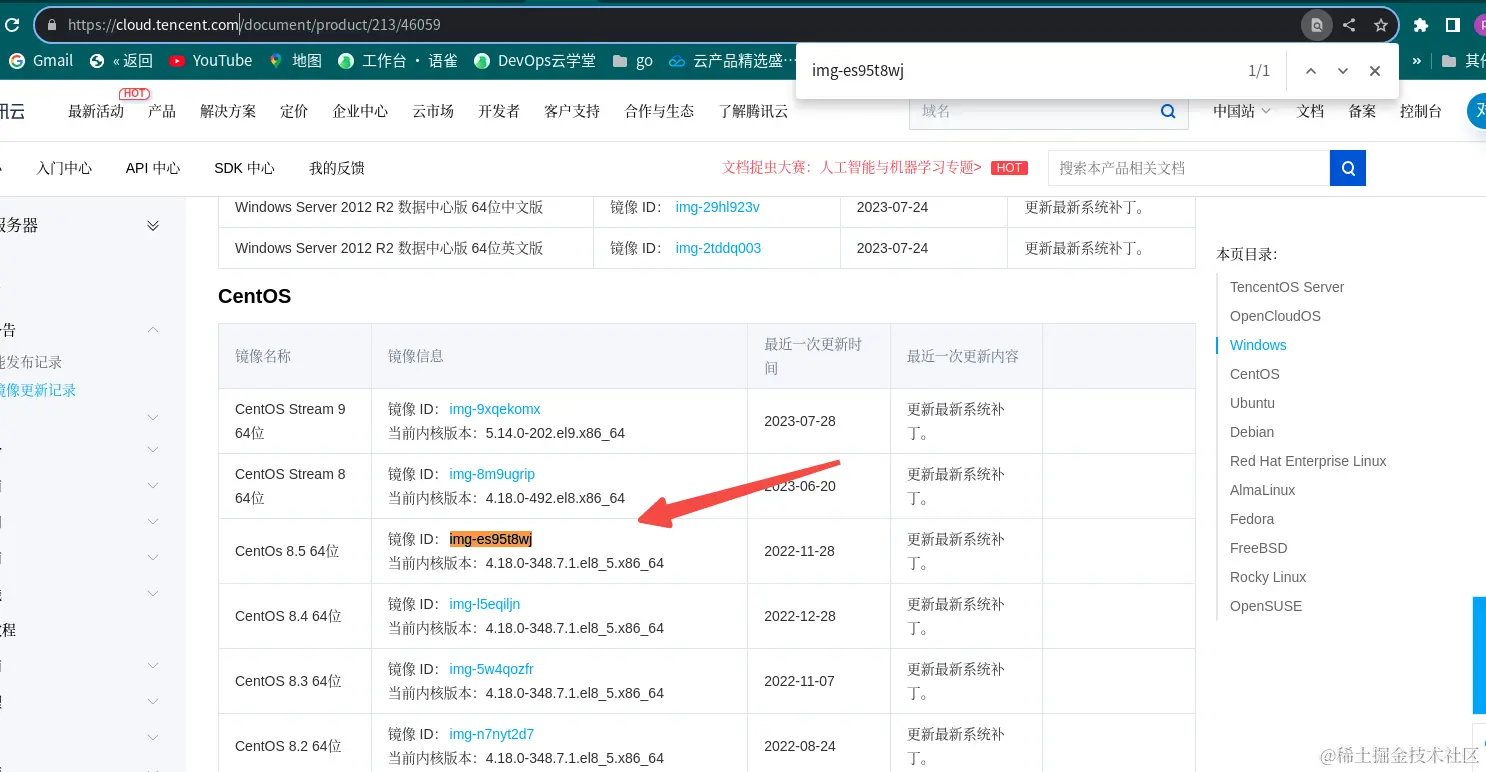This screenshot has height=772, width=1486.
Task: Open image ID img-29hl923v link
Action: tap(718, 207)
